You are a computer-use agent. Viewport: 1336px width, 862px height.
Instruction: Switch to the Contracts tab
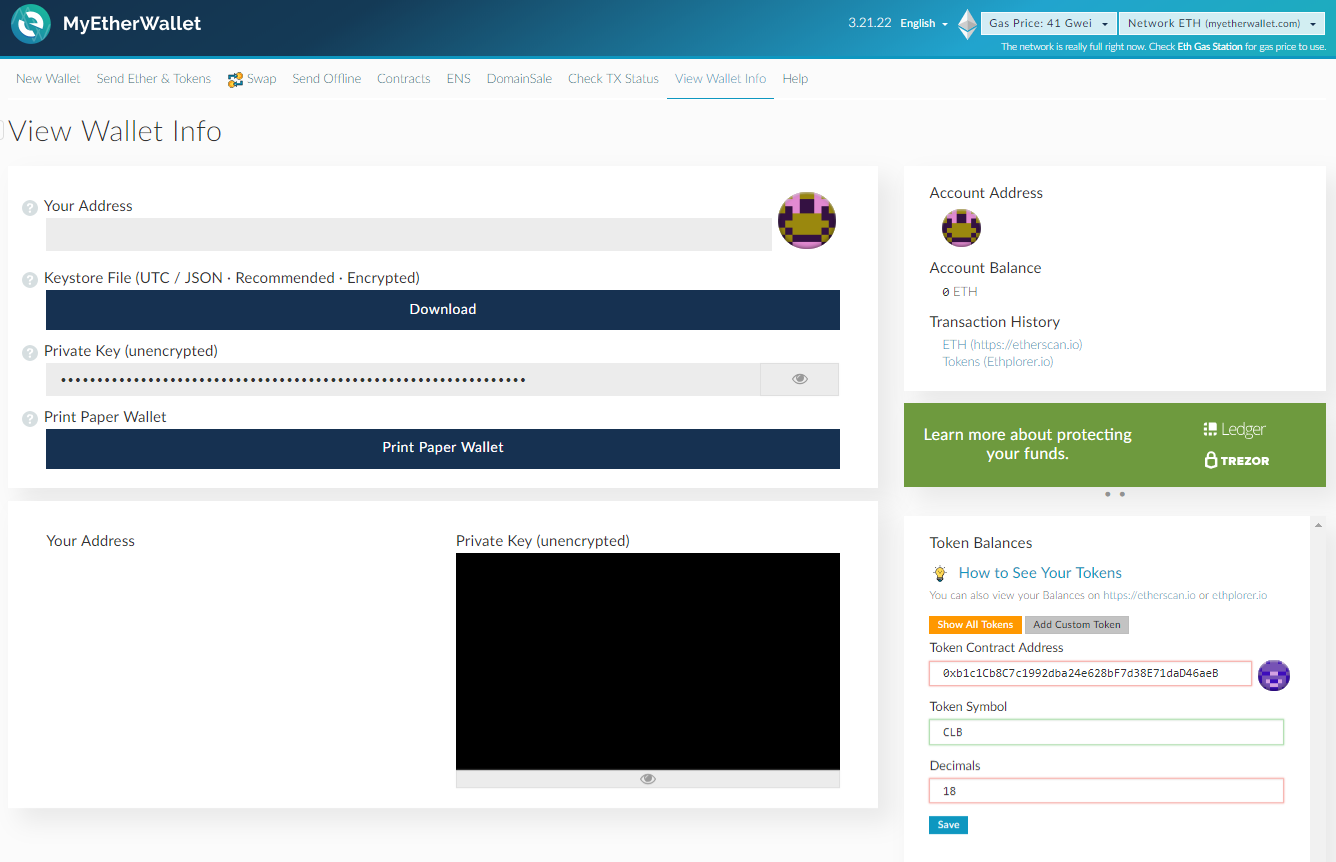click(404, 79)
